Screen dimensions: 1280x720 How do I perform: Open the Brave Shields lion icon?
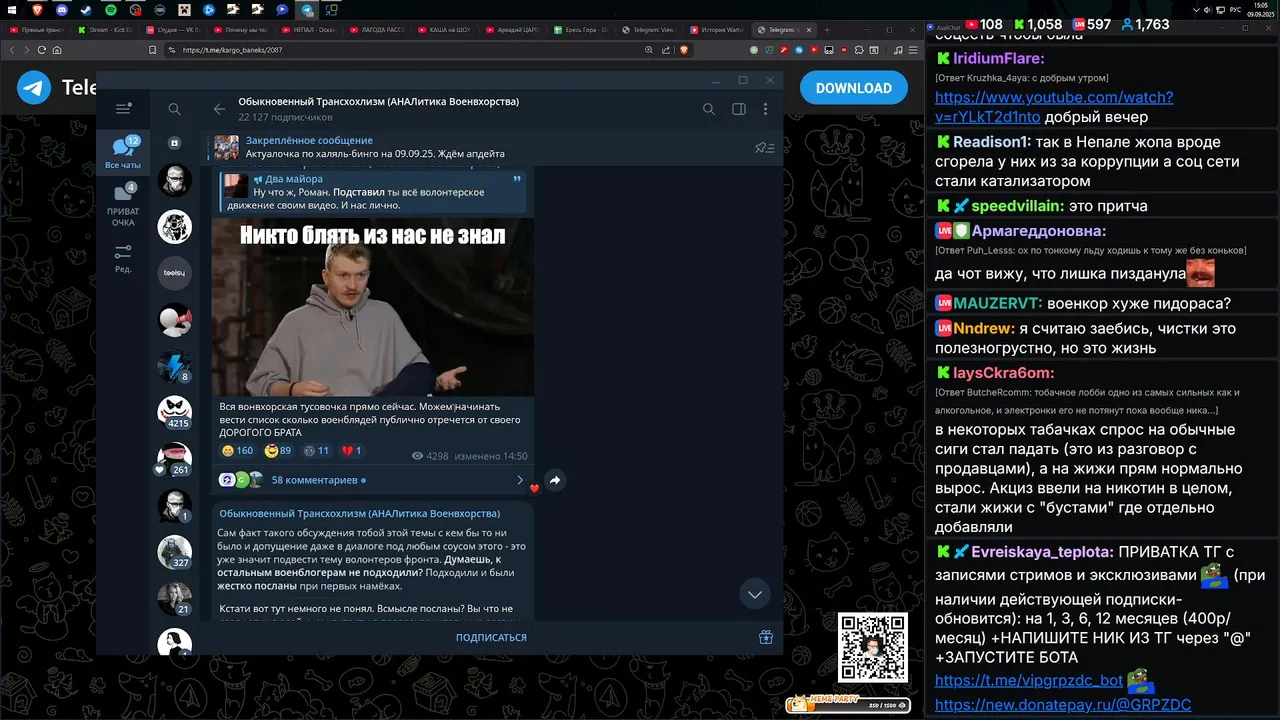tap(685, 50)
